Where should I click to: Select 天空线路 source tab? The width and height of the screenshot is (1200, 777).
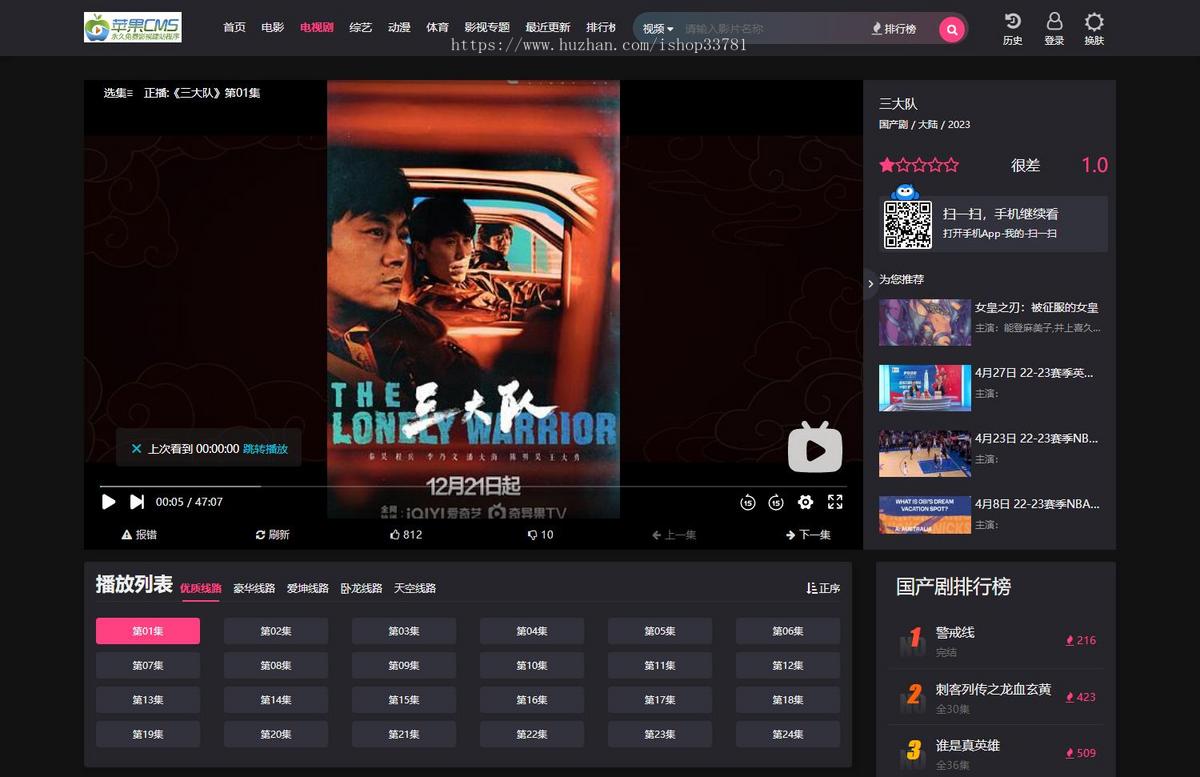pos(415,588)
